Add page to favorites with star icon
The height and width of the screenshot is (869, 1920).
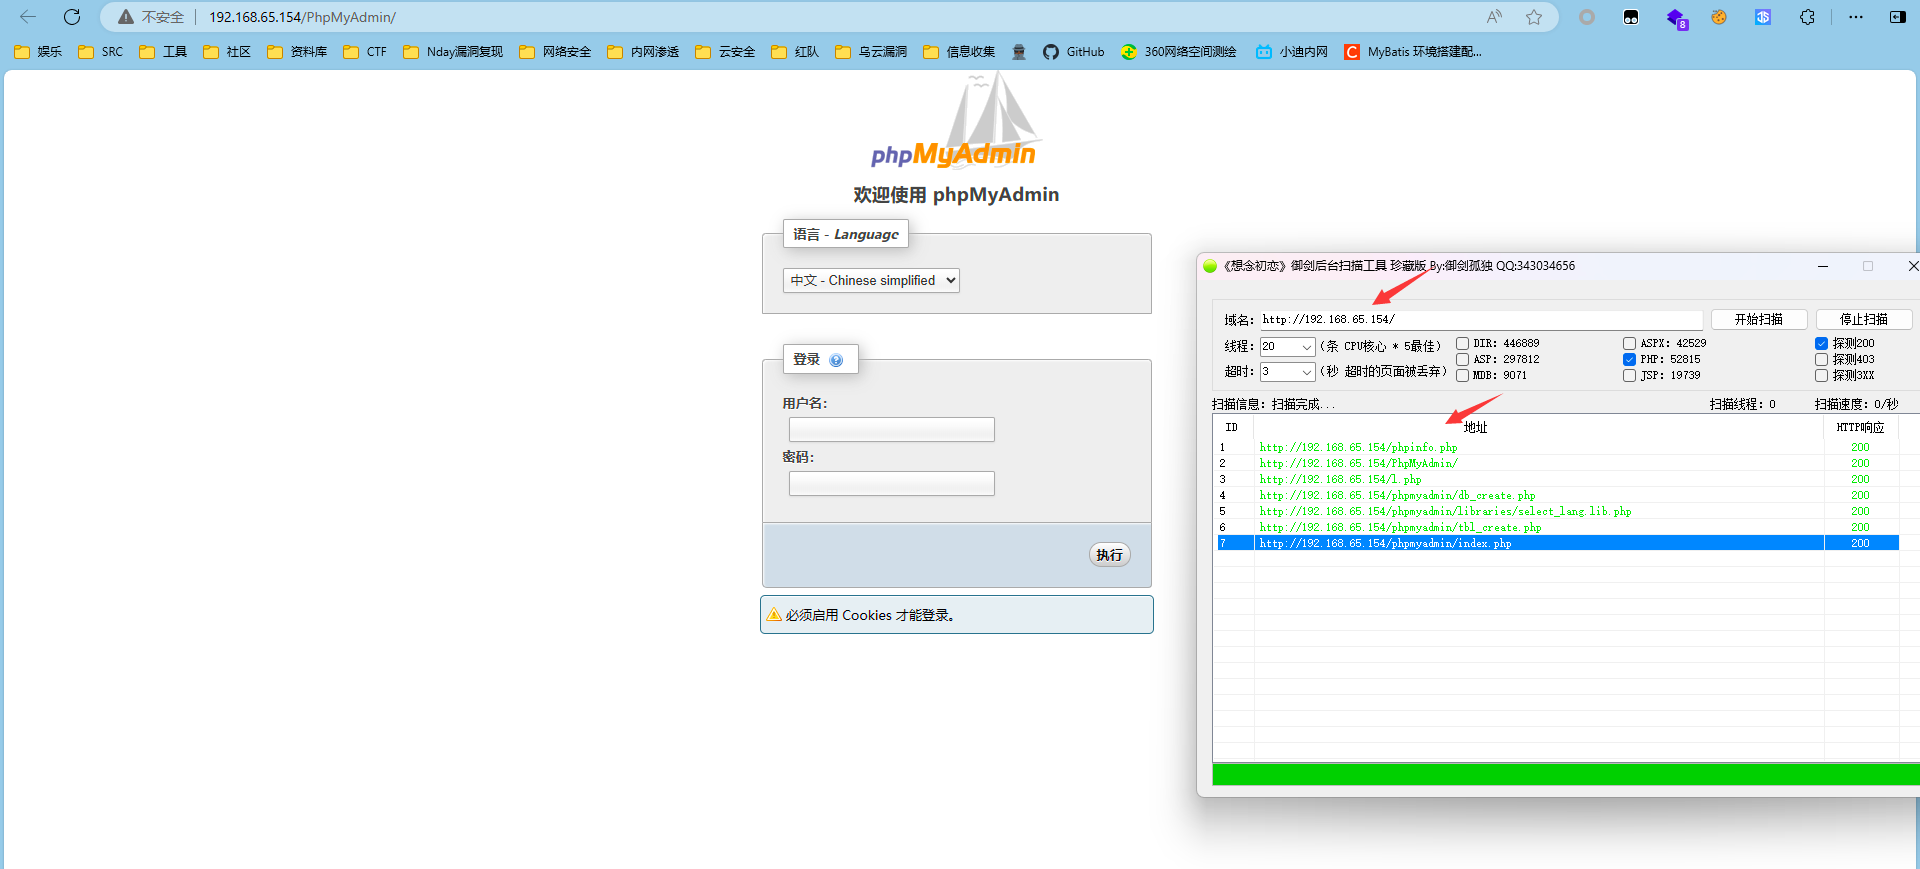[x=1534, y=17]
